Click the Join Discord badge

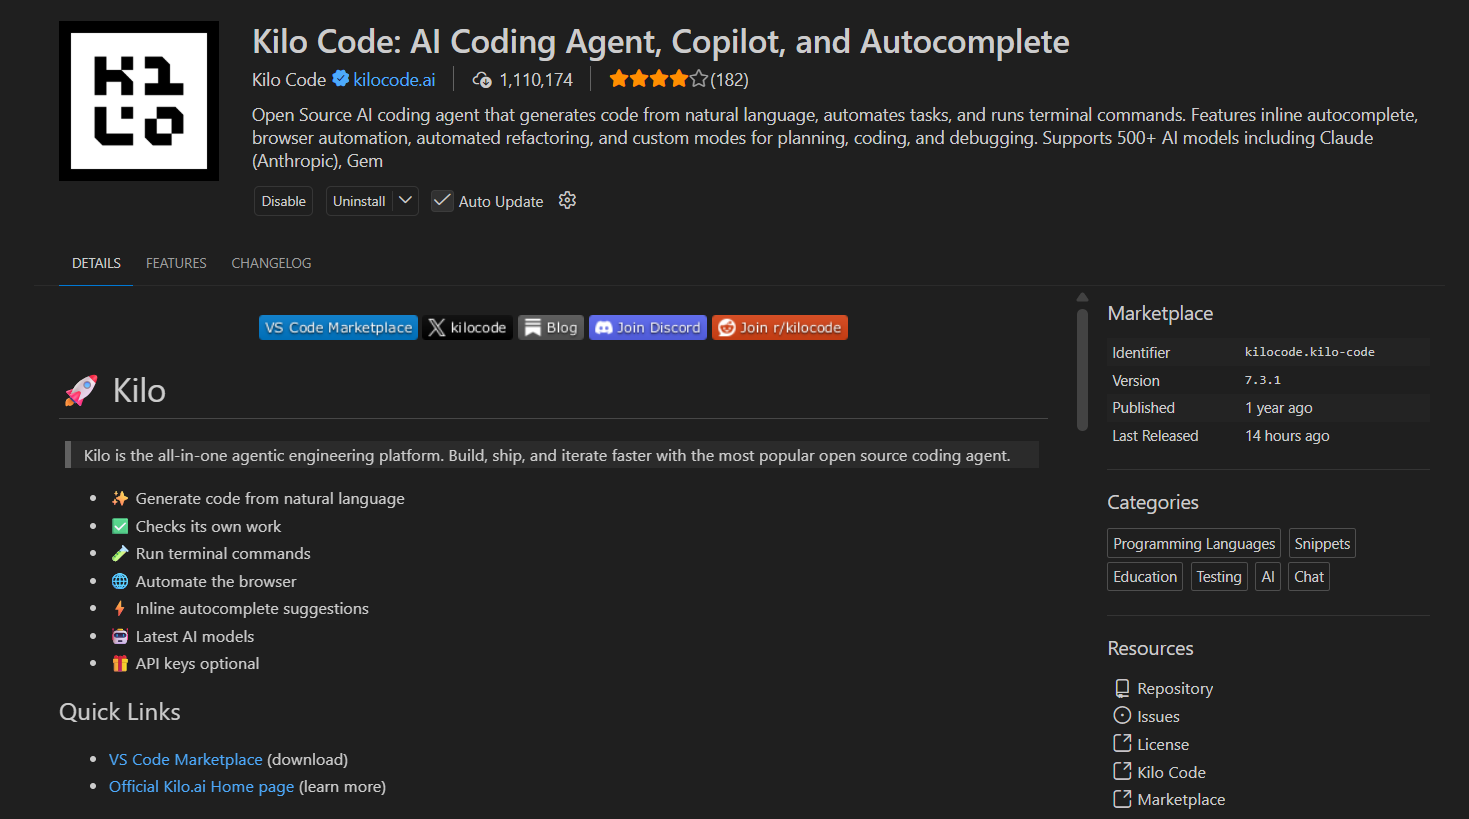[648, 327]
